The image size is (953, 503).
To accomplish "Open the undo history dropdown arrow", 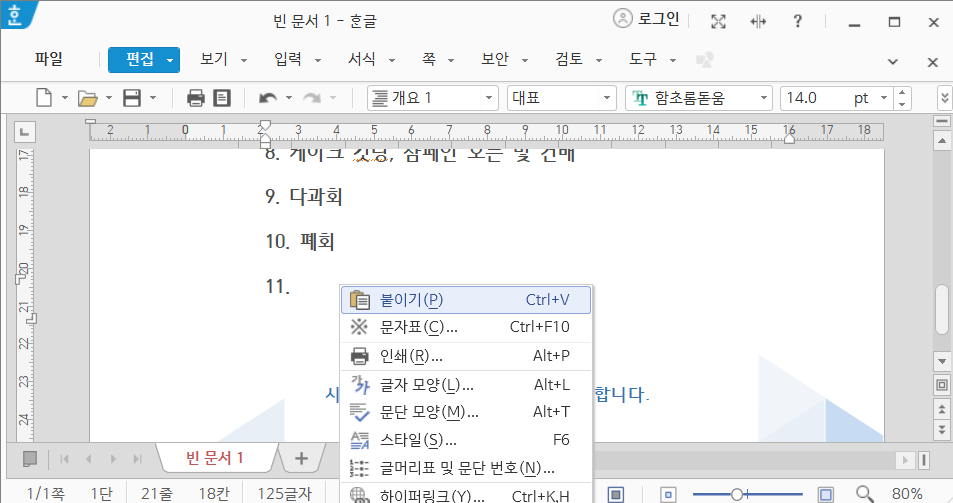I will click(289, 98).
